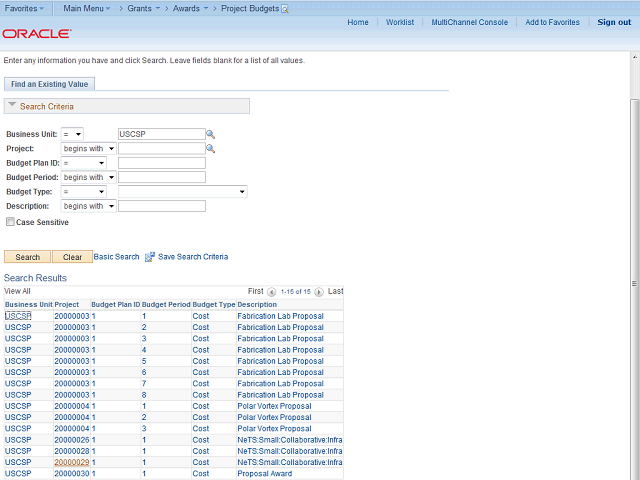Click Project Budgets breadcrumb

click(x=250, y=8)
